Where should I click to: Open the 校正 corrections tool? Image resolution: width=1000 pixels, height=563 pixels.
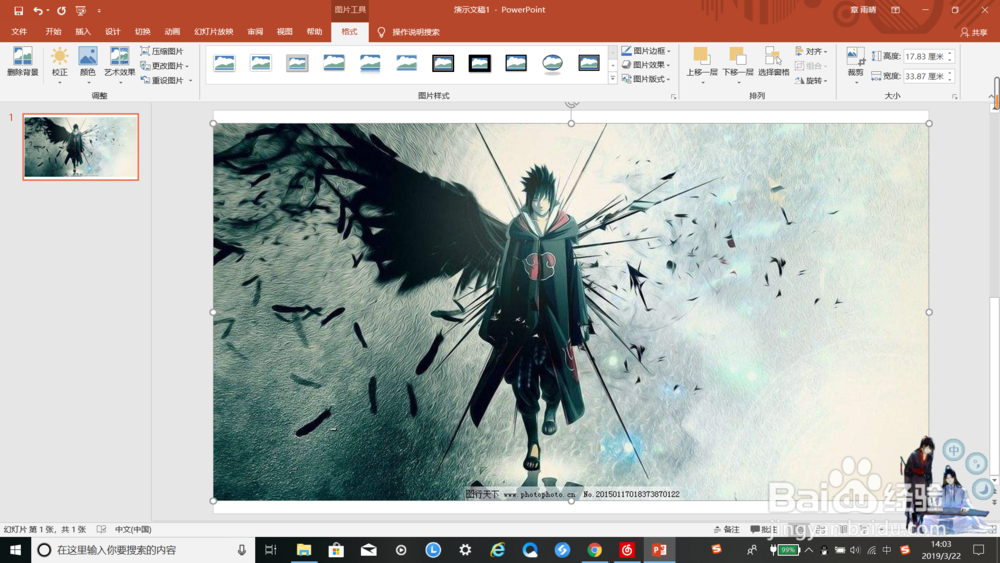59,64
